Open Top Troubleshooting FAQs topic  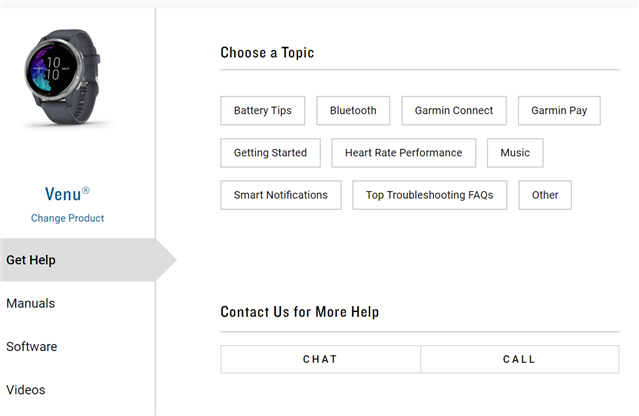tap(429, 195)
